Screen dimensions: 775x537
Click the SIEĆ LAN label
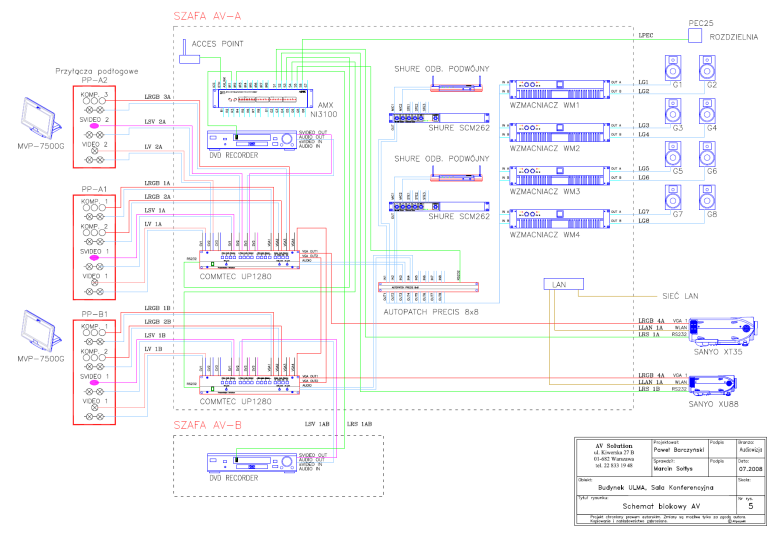pos(680,296)
